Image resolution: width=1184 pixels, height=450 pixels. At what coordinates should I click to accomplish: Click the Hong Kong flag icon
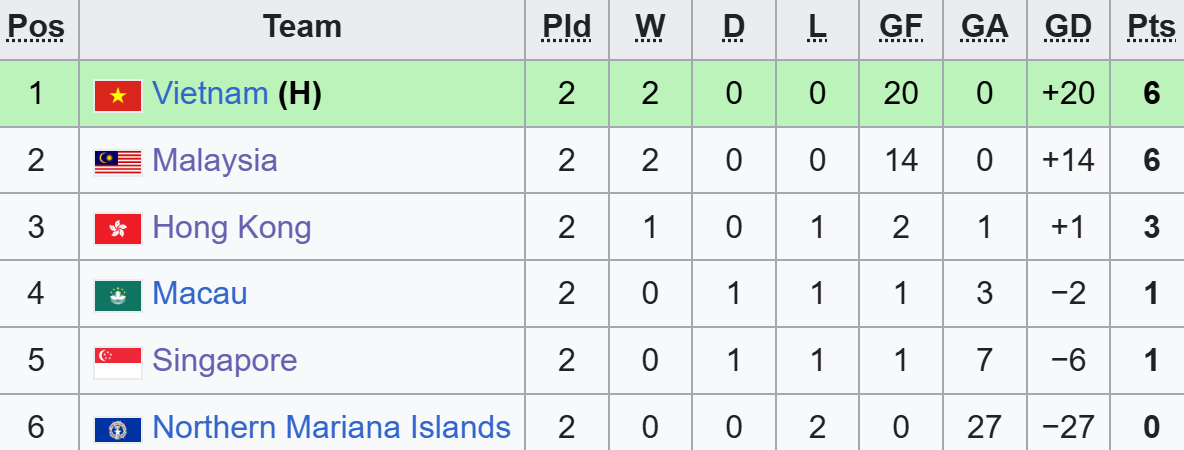click(118, 228)
